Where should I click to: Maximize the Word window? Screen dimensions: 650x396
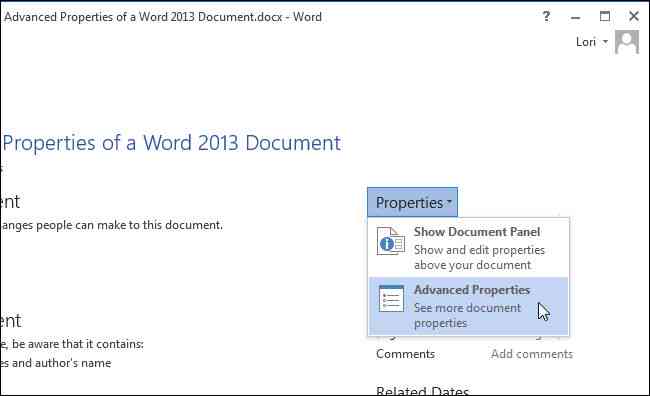pos(605,17)
